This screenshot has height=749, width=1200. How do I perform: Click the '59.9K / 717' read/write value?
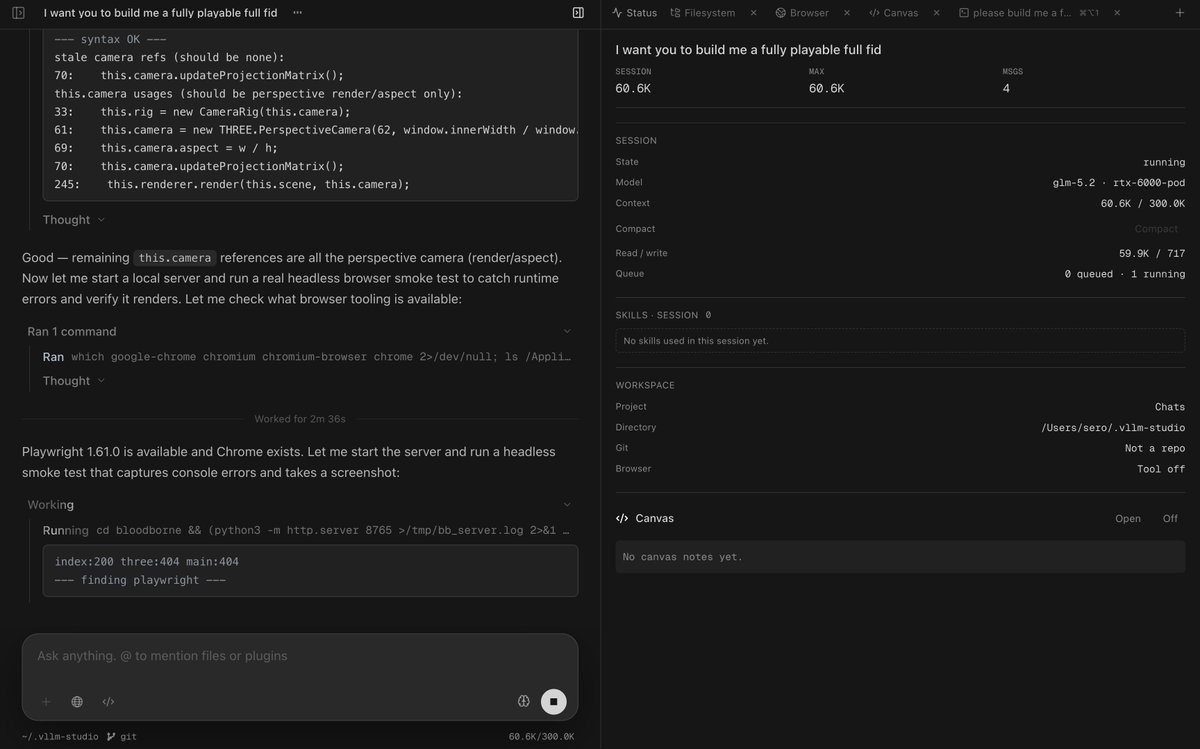[x=1152, y=254]
